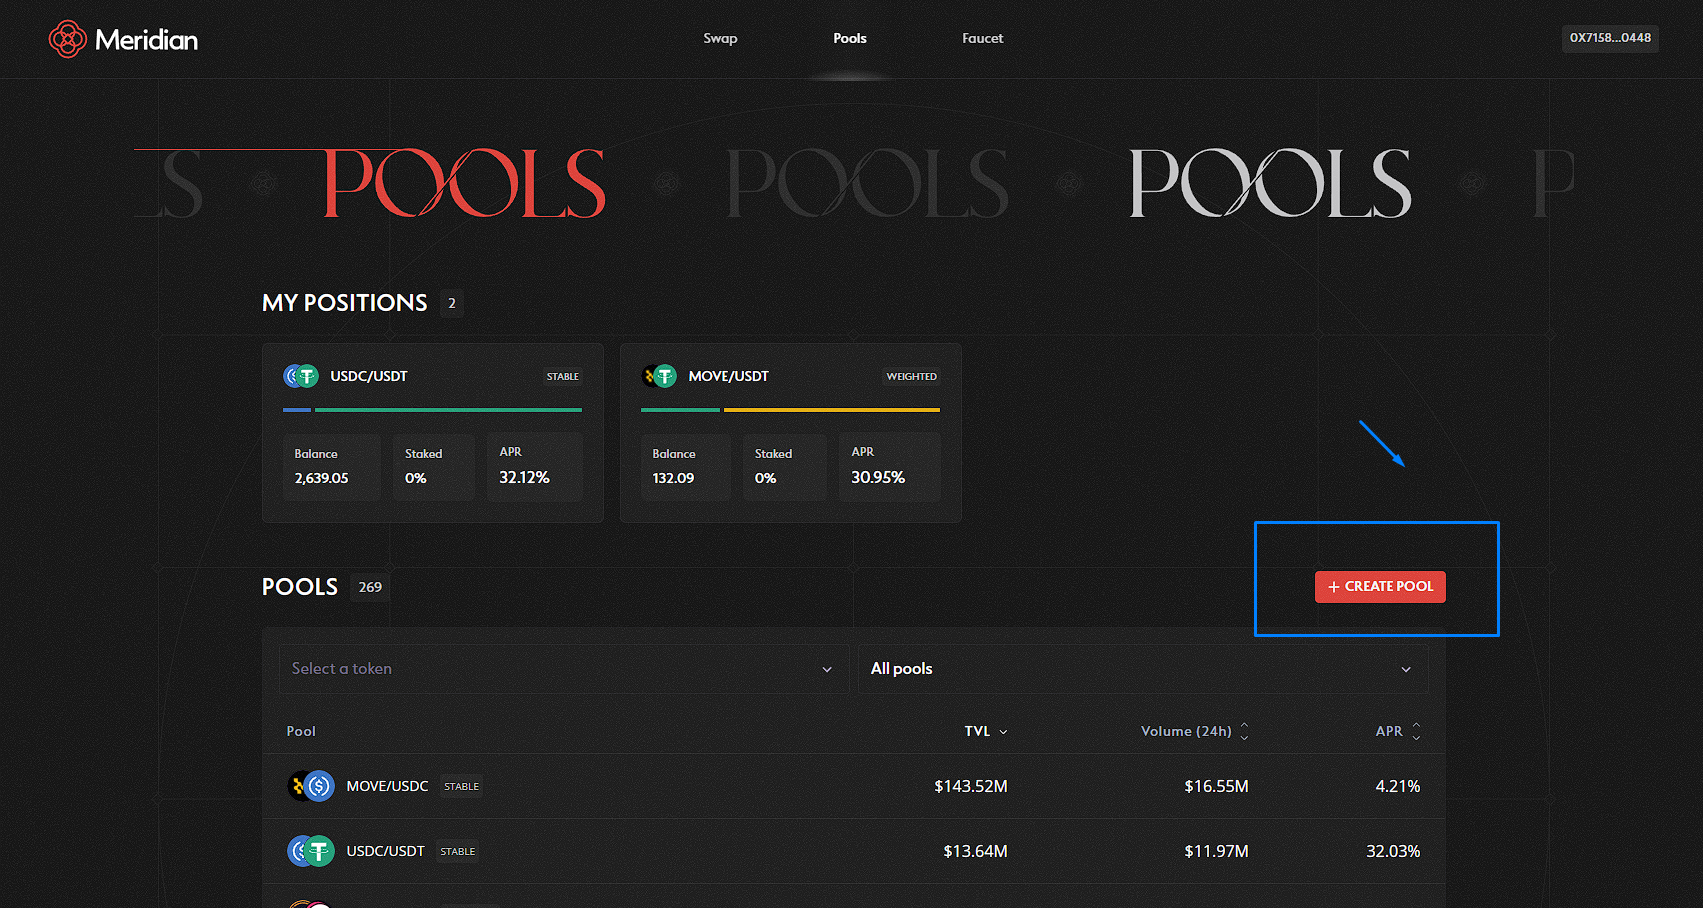Image resolution: width=1703 pixels, height=908 pixels.
Task: Click the STABLE tag beside MOVE/USDC pool
Action: point(462,787)
